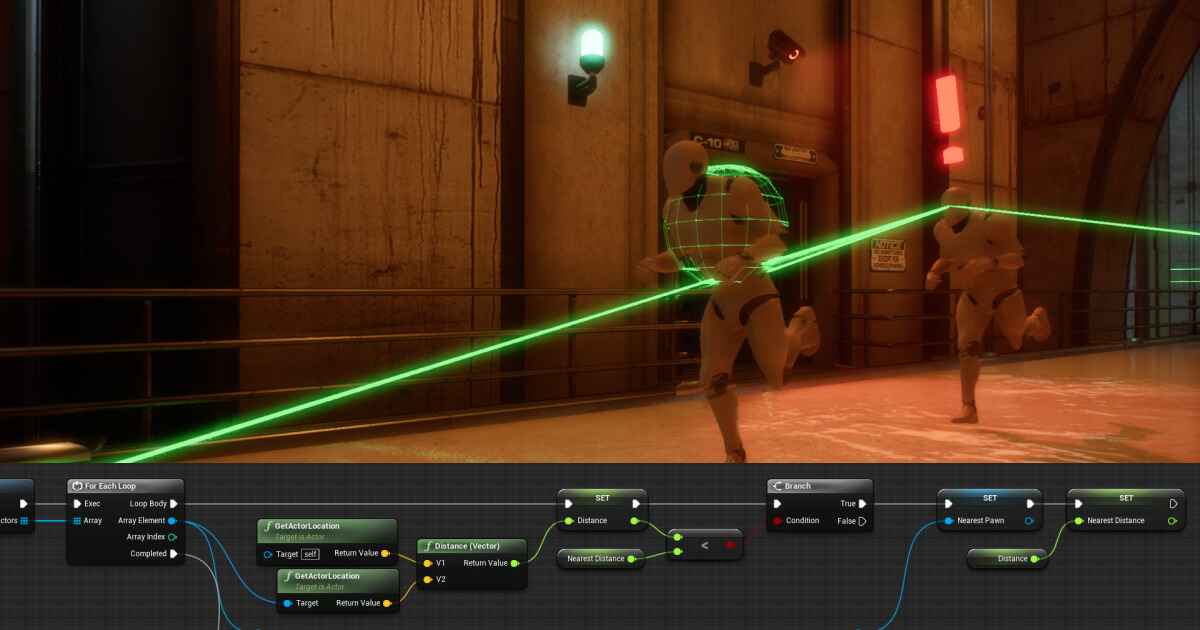Click the red exclamation mark in viewport
This screenshot has width=1200, height=630.
click(x=948, y=118)
